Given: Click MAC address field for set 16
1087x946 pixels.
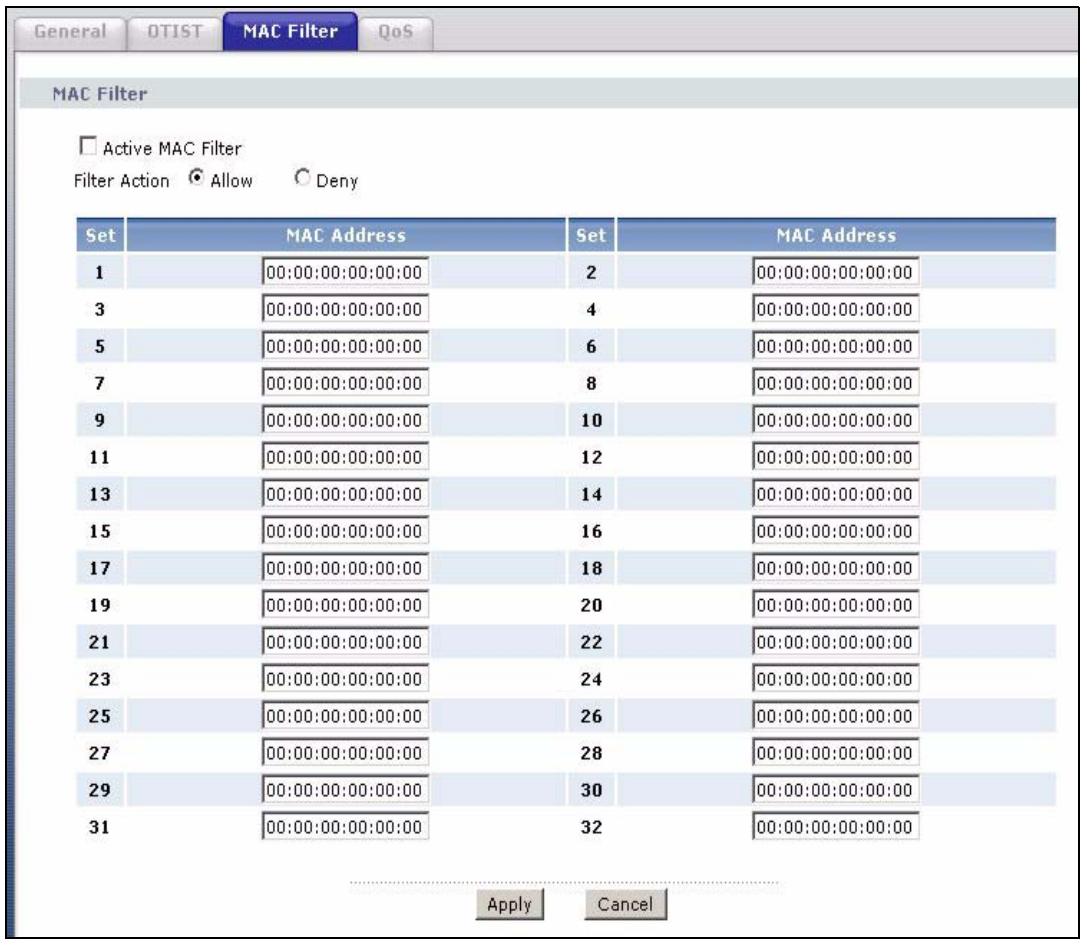Looking at the screenshot, I should click(835, 531).
